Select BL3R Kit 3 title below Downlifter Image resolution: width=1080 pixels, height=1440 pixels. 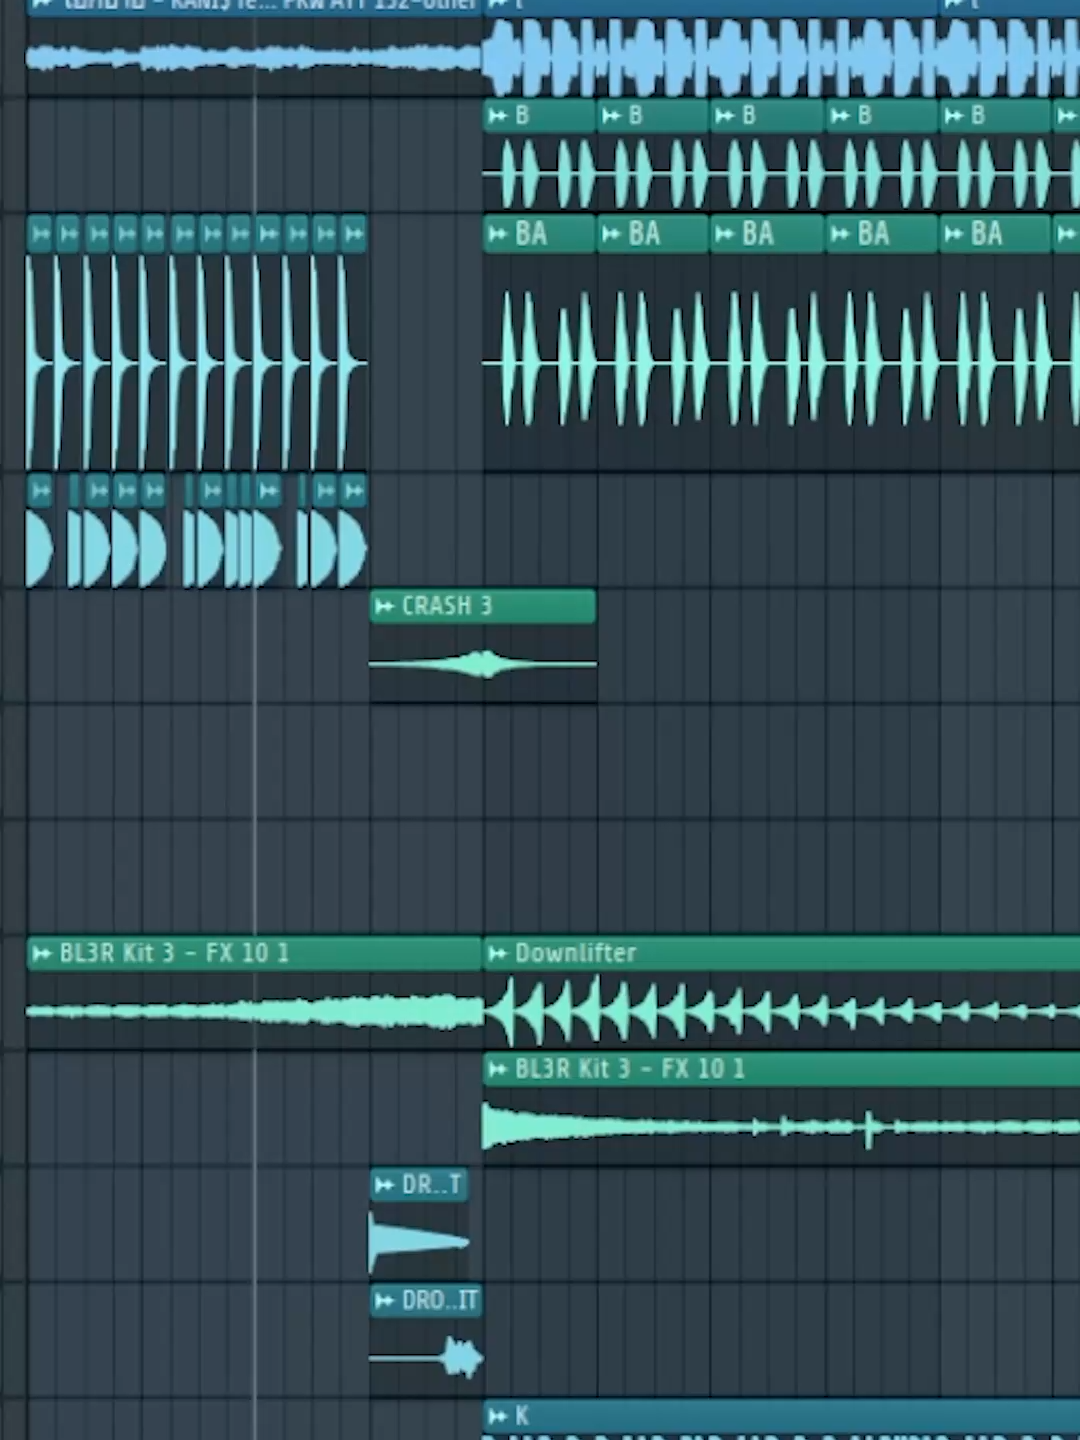[x=630, y=1069]
